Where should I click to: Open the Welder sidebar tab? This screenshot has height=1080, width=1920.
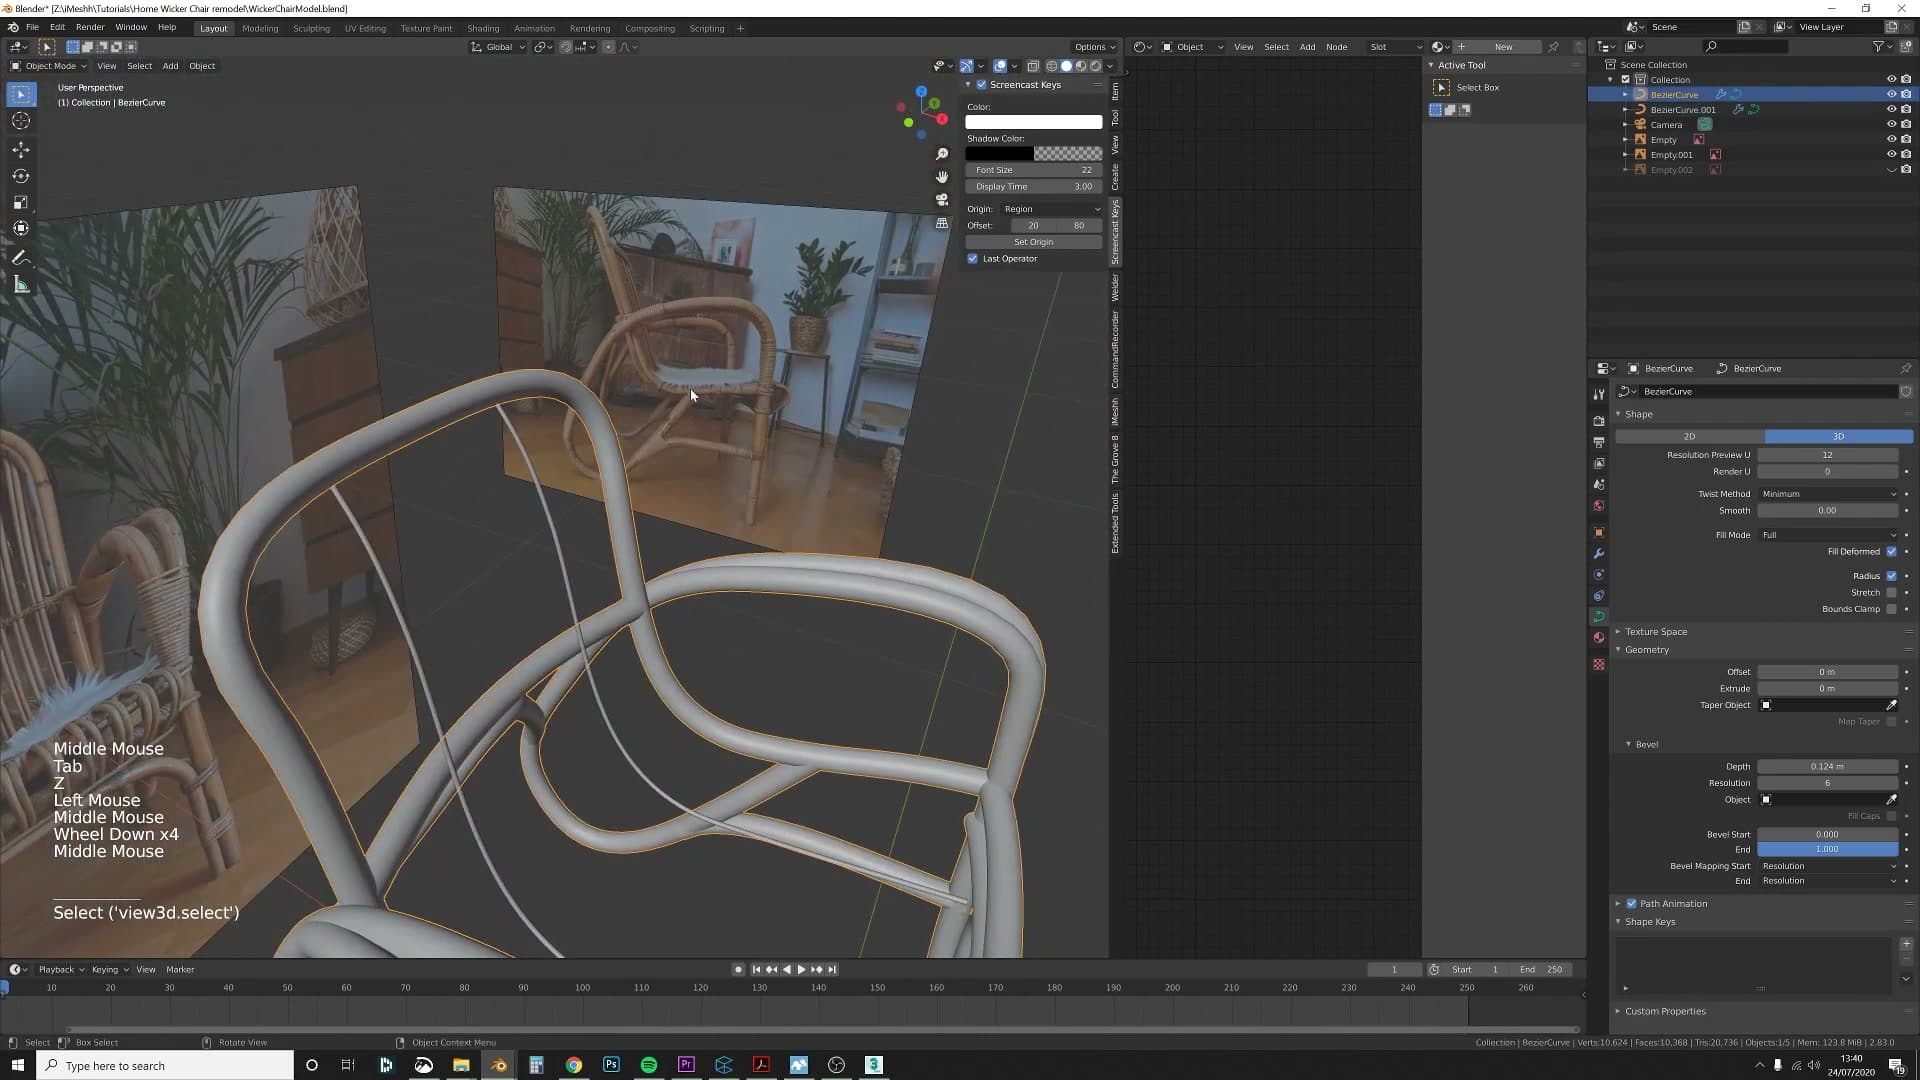[x=1115, y=288]
